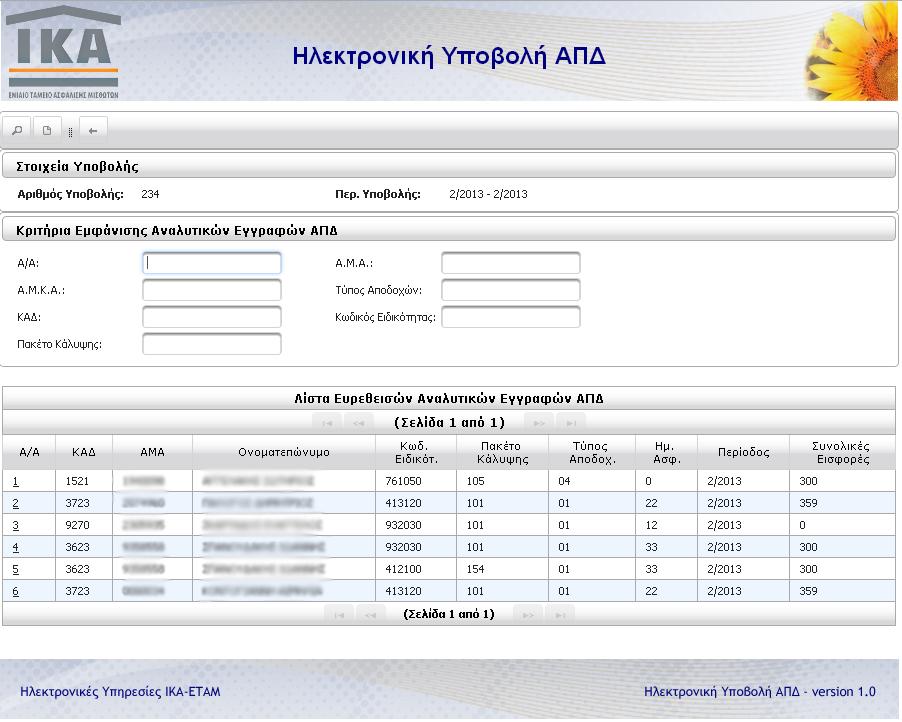Click the search magnifier toolbar icon
This screenshot has width=902, height=722.
pos(17,131)
